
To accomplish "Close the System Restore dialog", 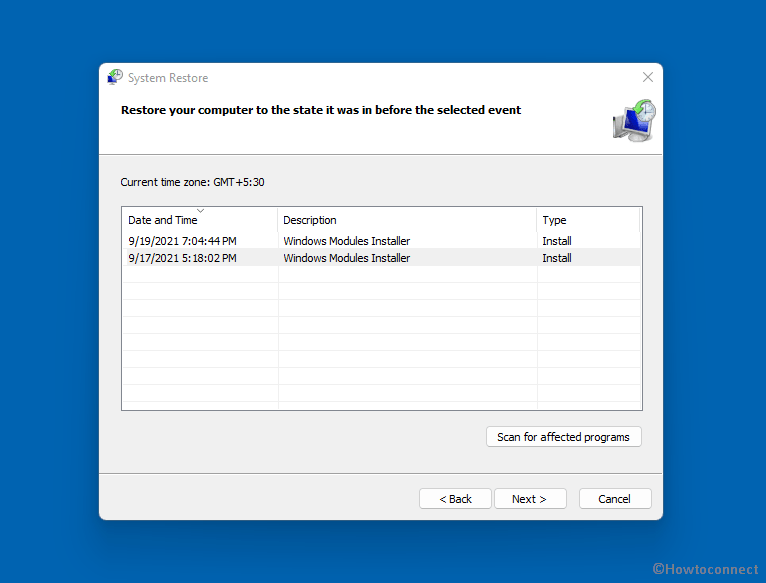I will tap(648, 77).
